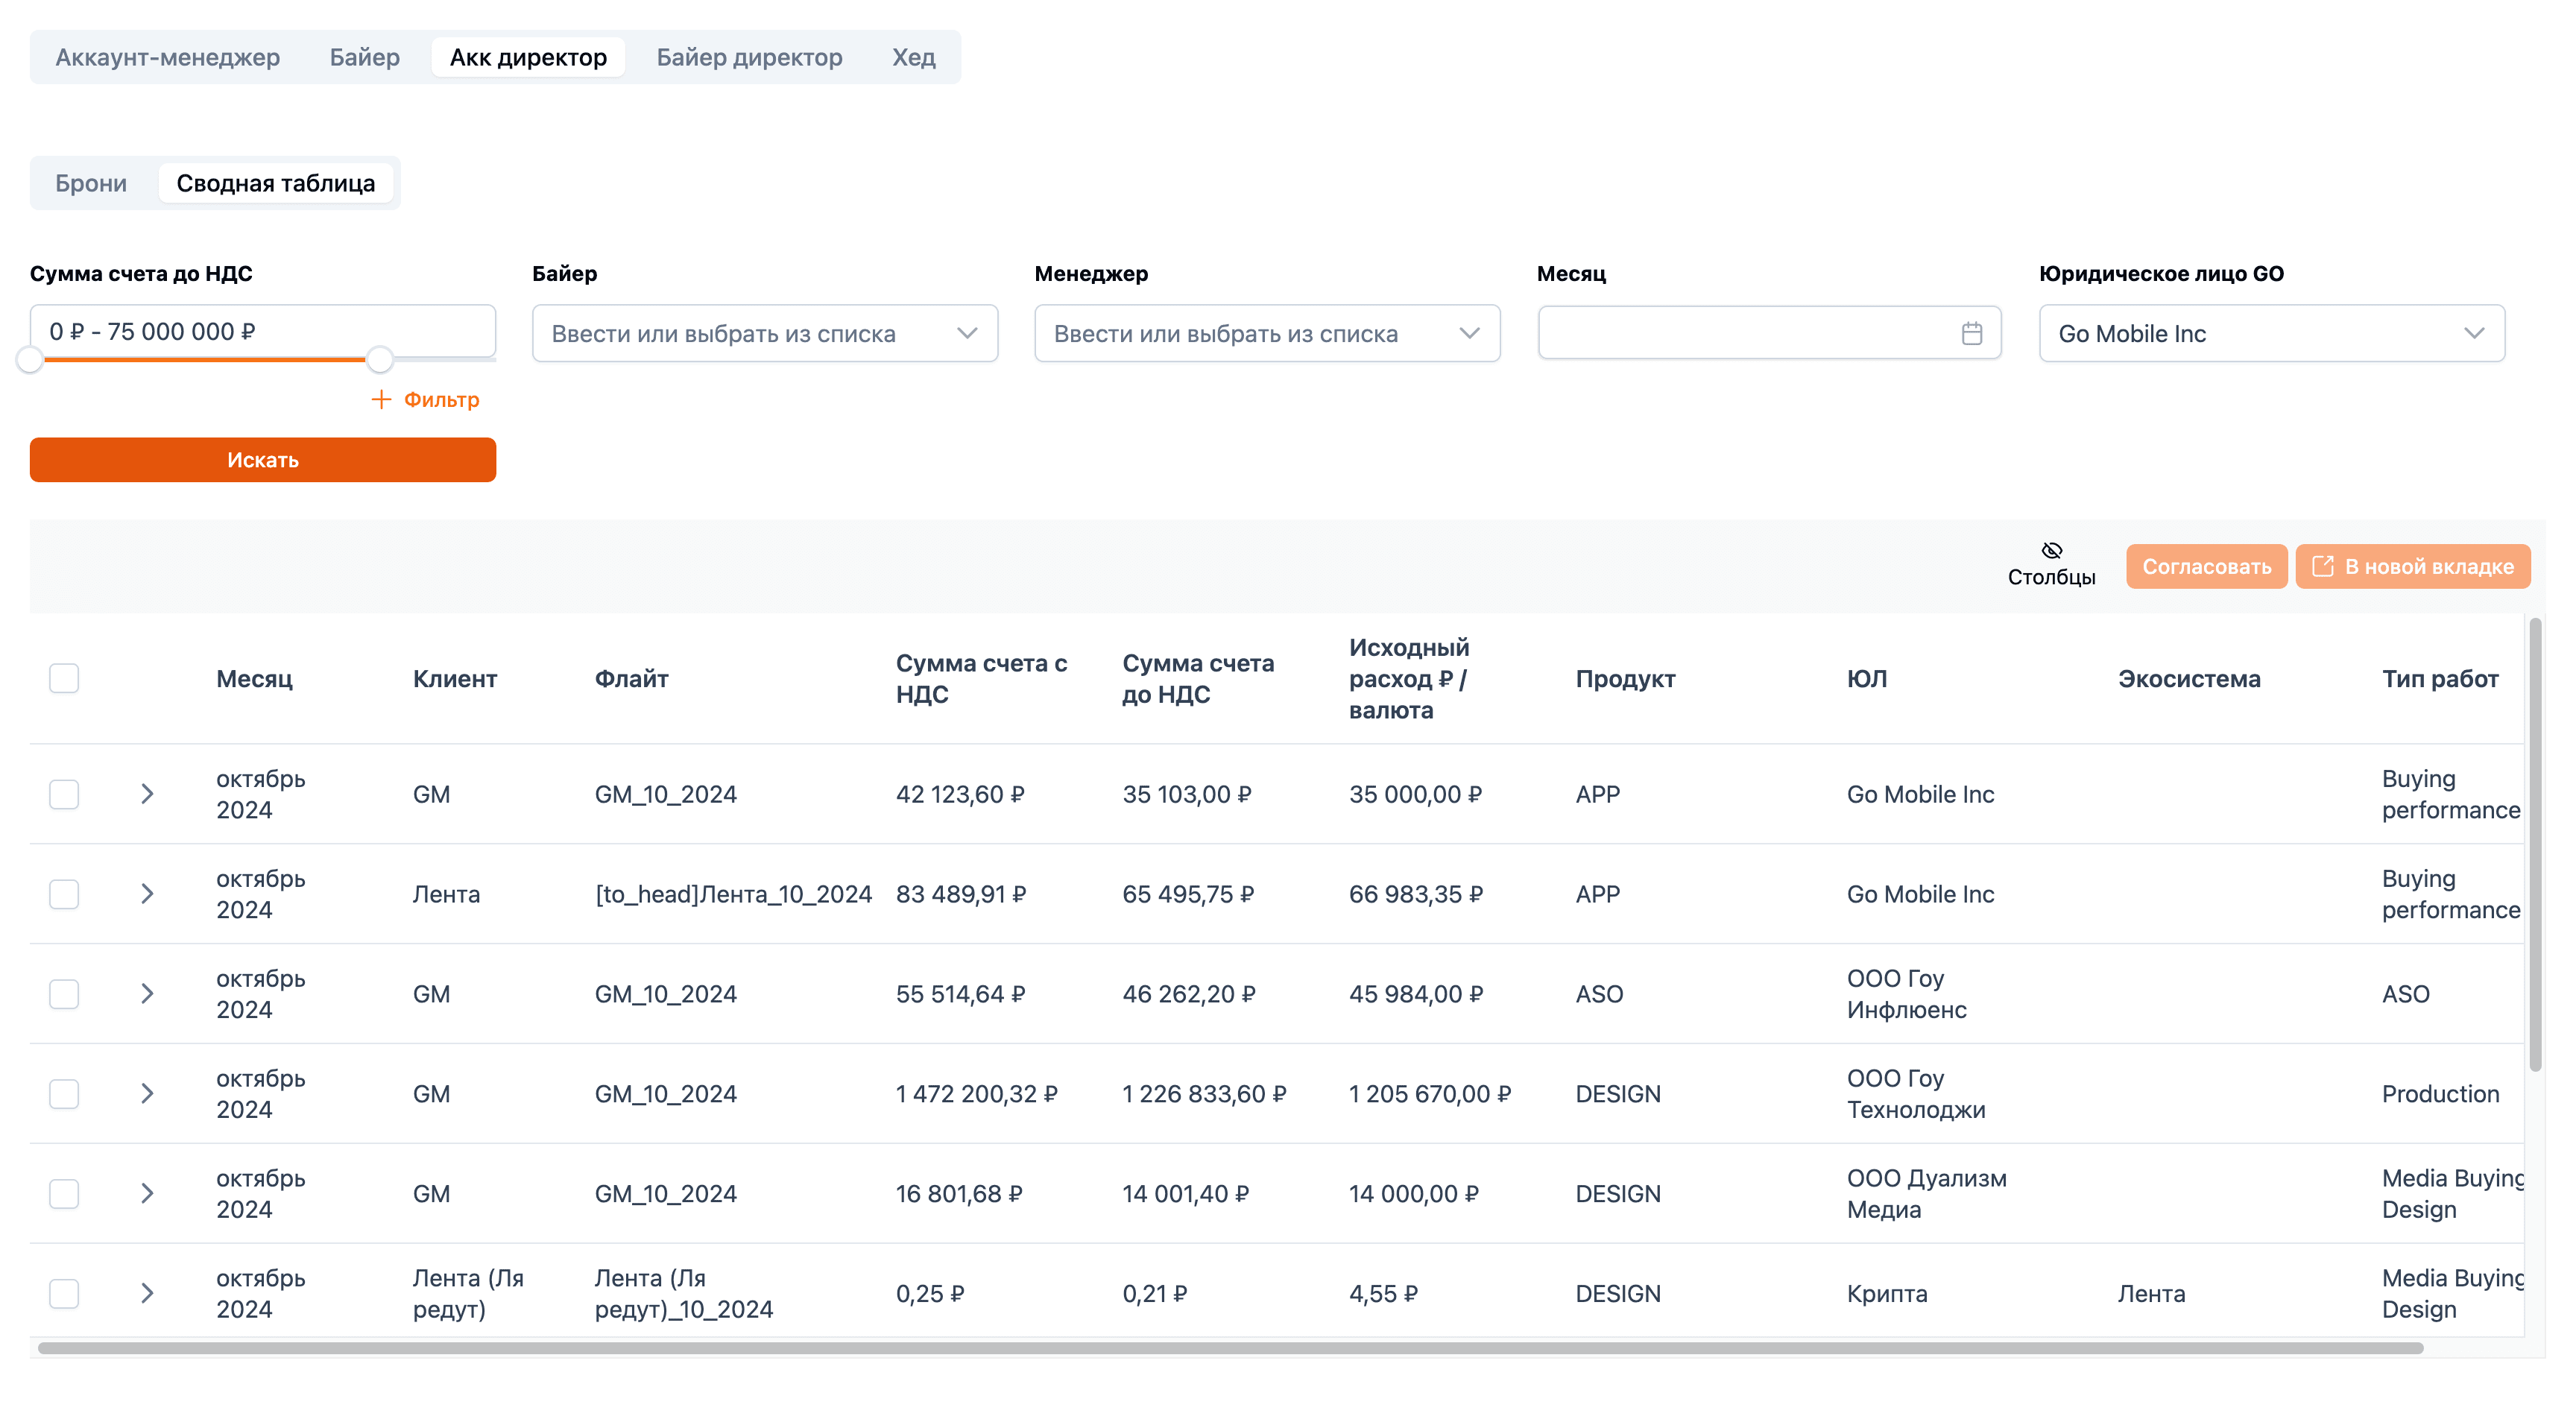
Task: Open the Юридическое лицо GO dropdown
Action: 2272,333
